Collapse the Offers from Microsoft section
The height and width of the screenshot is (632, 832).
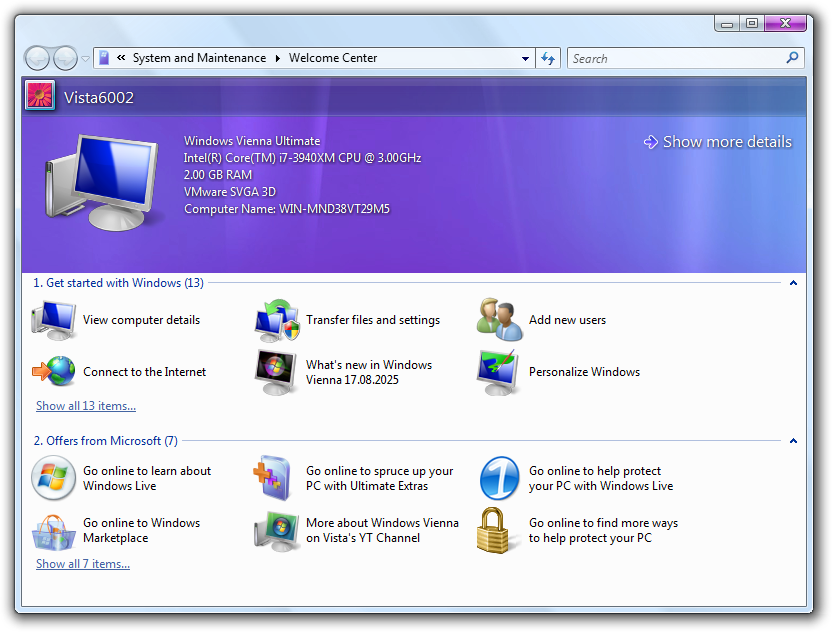(x=793, y=441)
